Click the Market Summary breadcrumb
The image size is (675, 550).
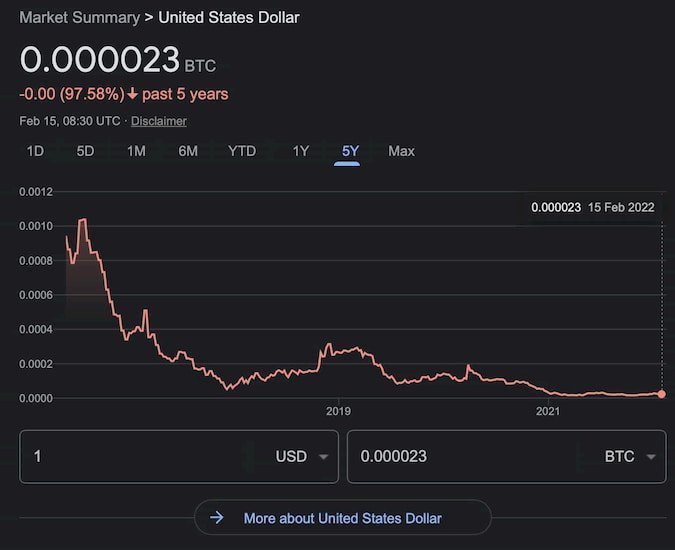pyautogui.click(x=79, y=17)
